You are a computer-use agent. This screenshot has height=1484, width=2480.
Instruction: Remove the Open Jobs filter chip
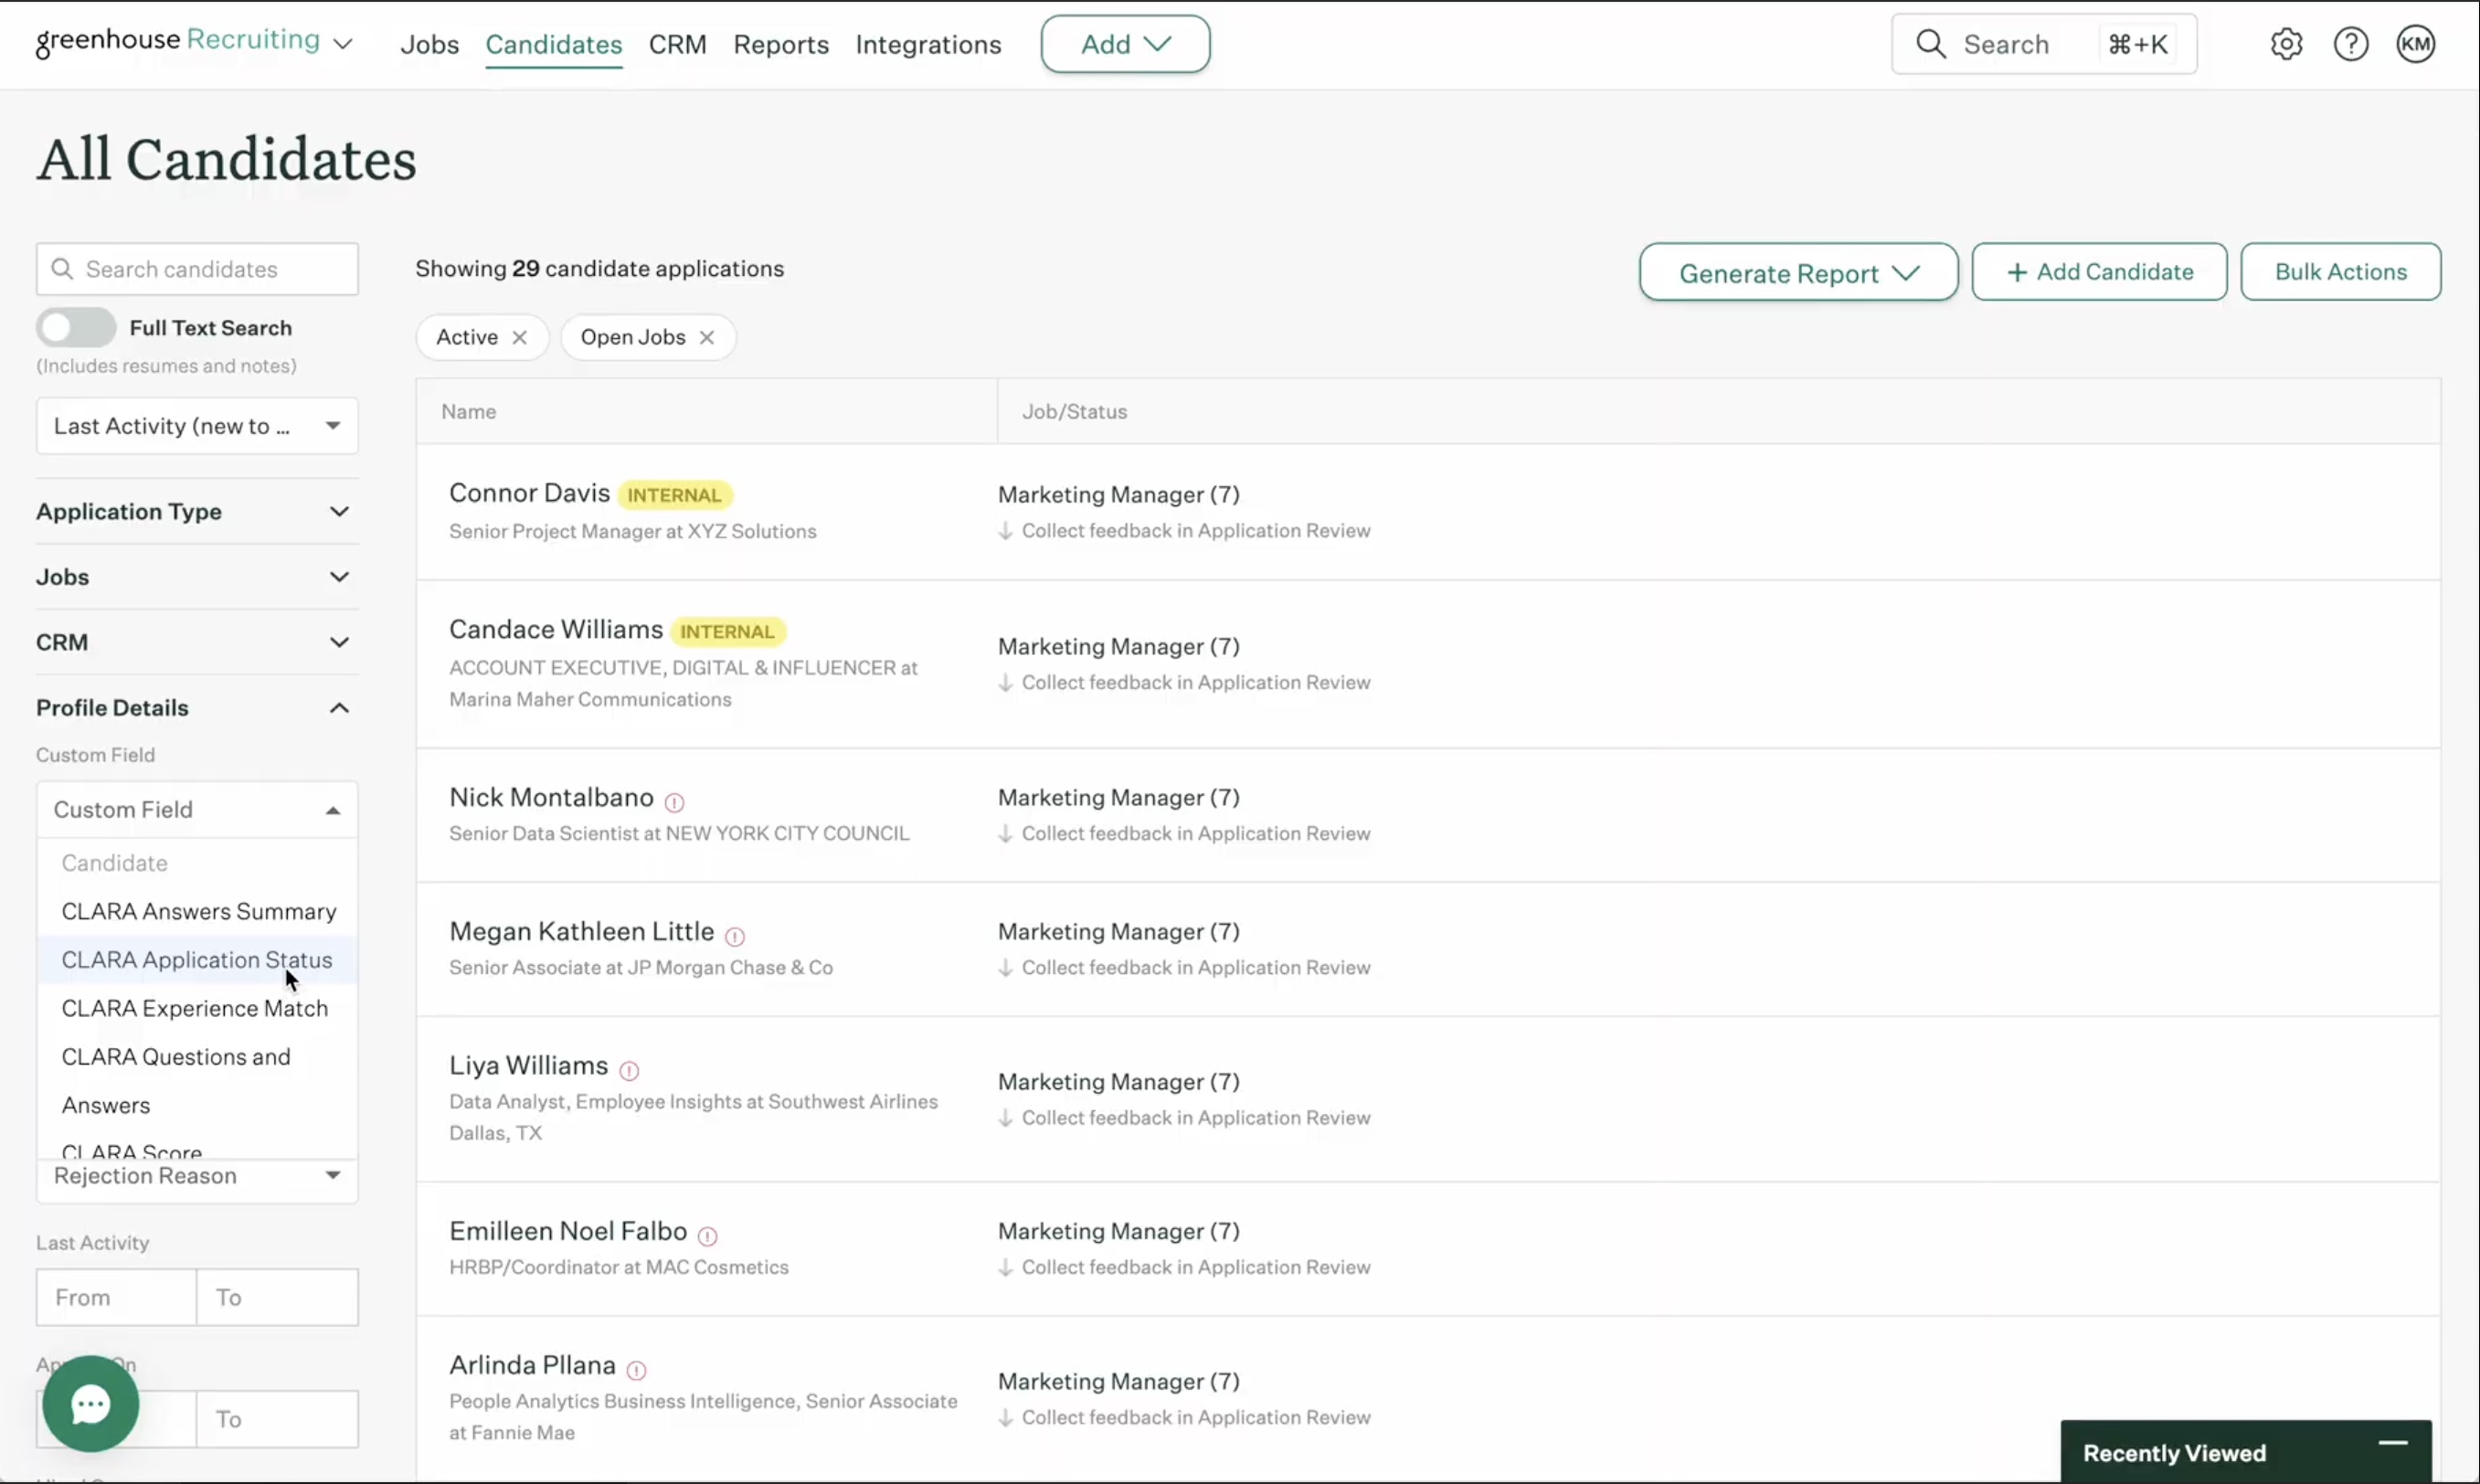(707, 338)
